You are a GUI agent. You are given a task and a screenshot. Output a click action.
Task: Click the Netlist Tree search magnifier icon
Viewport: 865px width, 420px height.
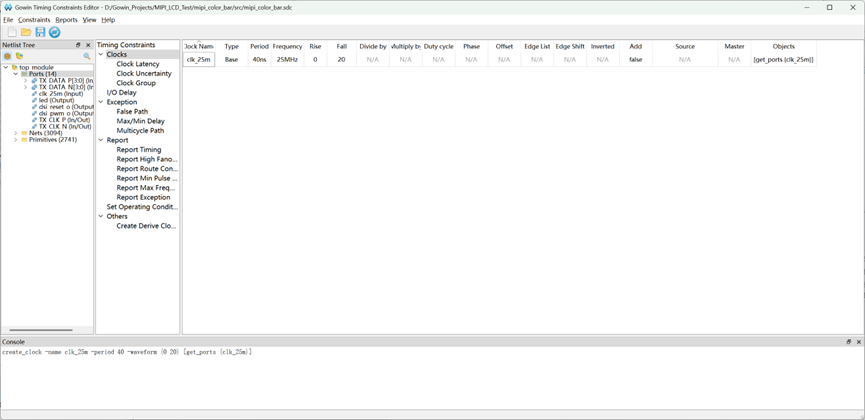87,56
